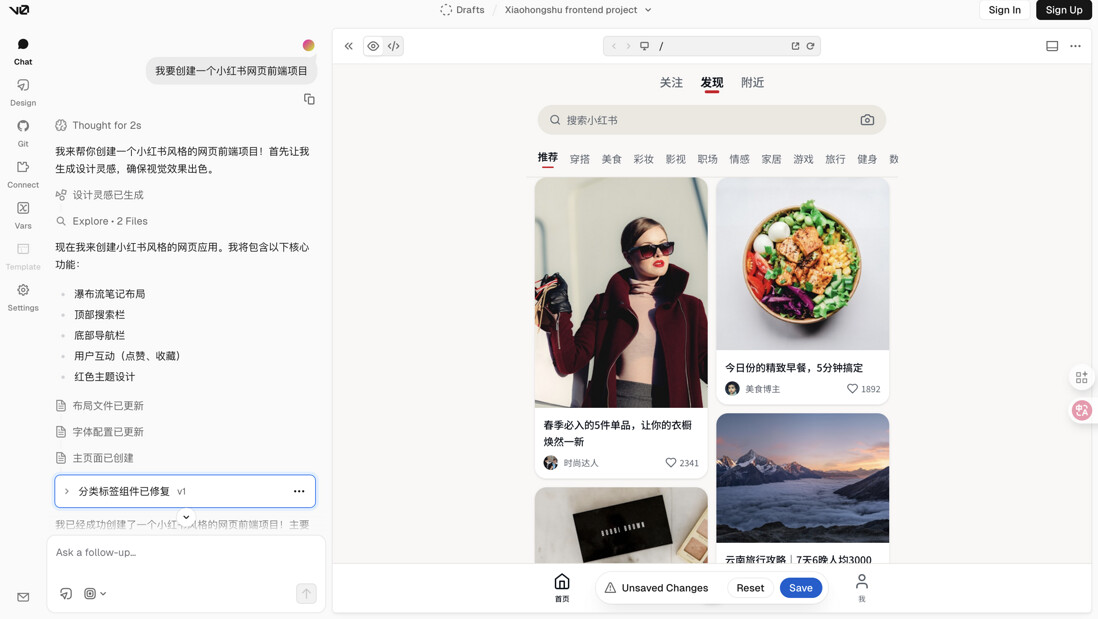Open the Xiaohongshu frontend project dropdown
The width and height of the screenshot is (1098, 619).
[578, 10]
